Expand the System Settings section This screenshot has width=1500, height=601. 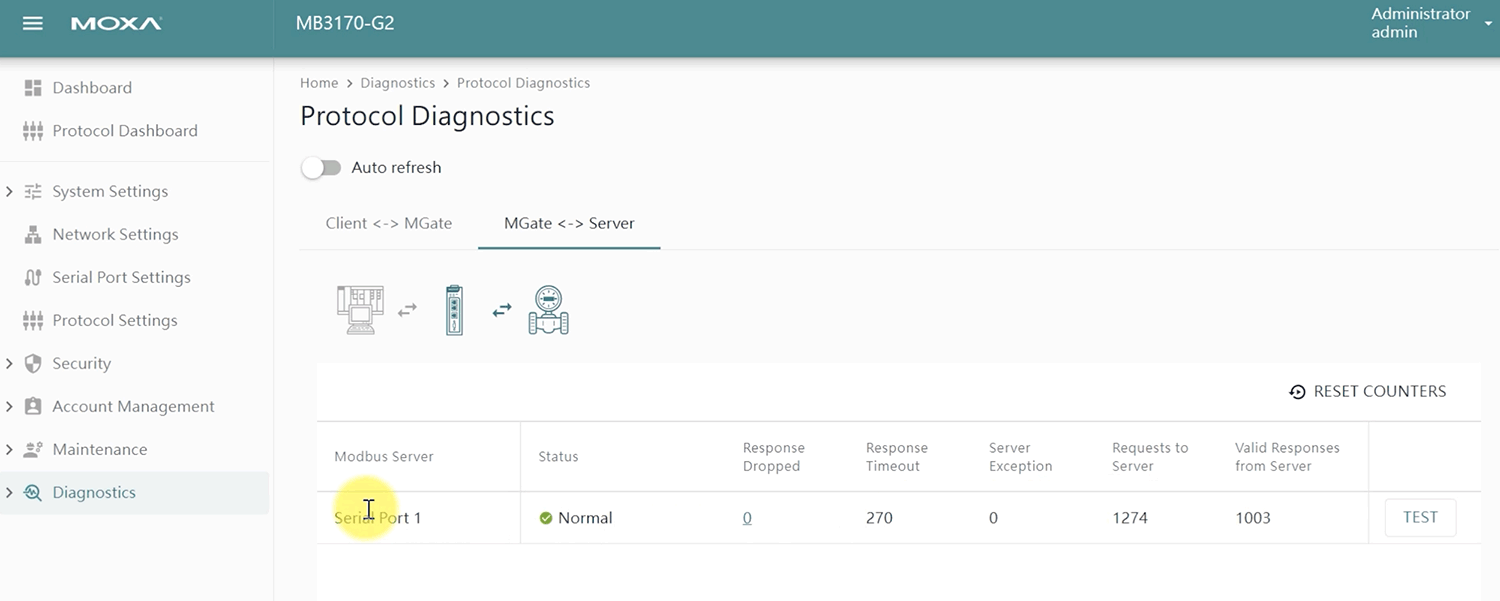[x=10, y=192]
